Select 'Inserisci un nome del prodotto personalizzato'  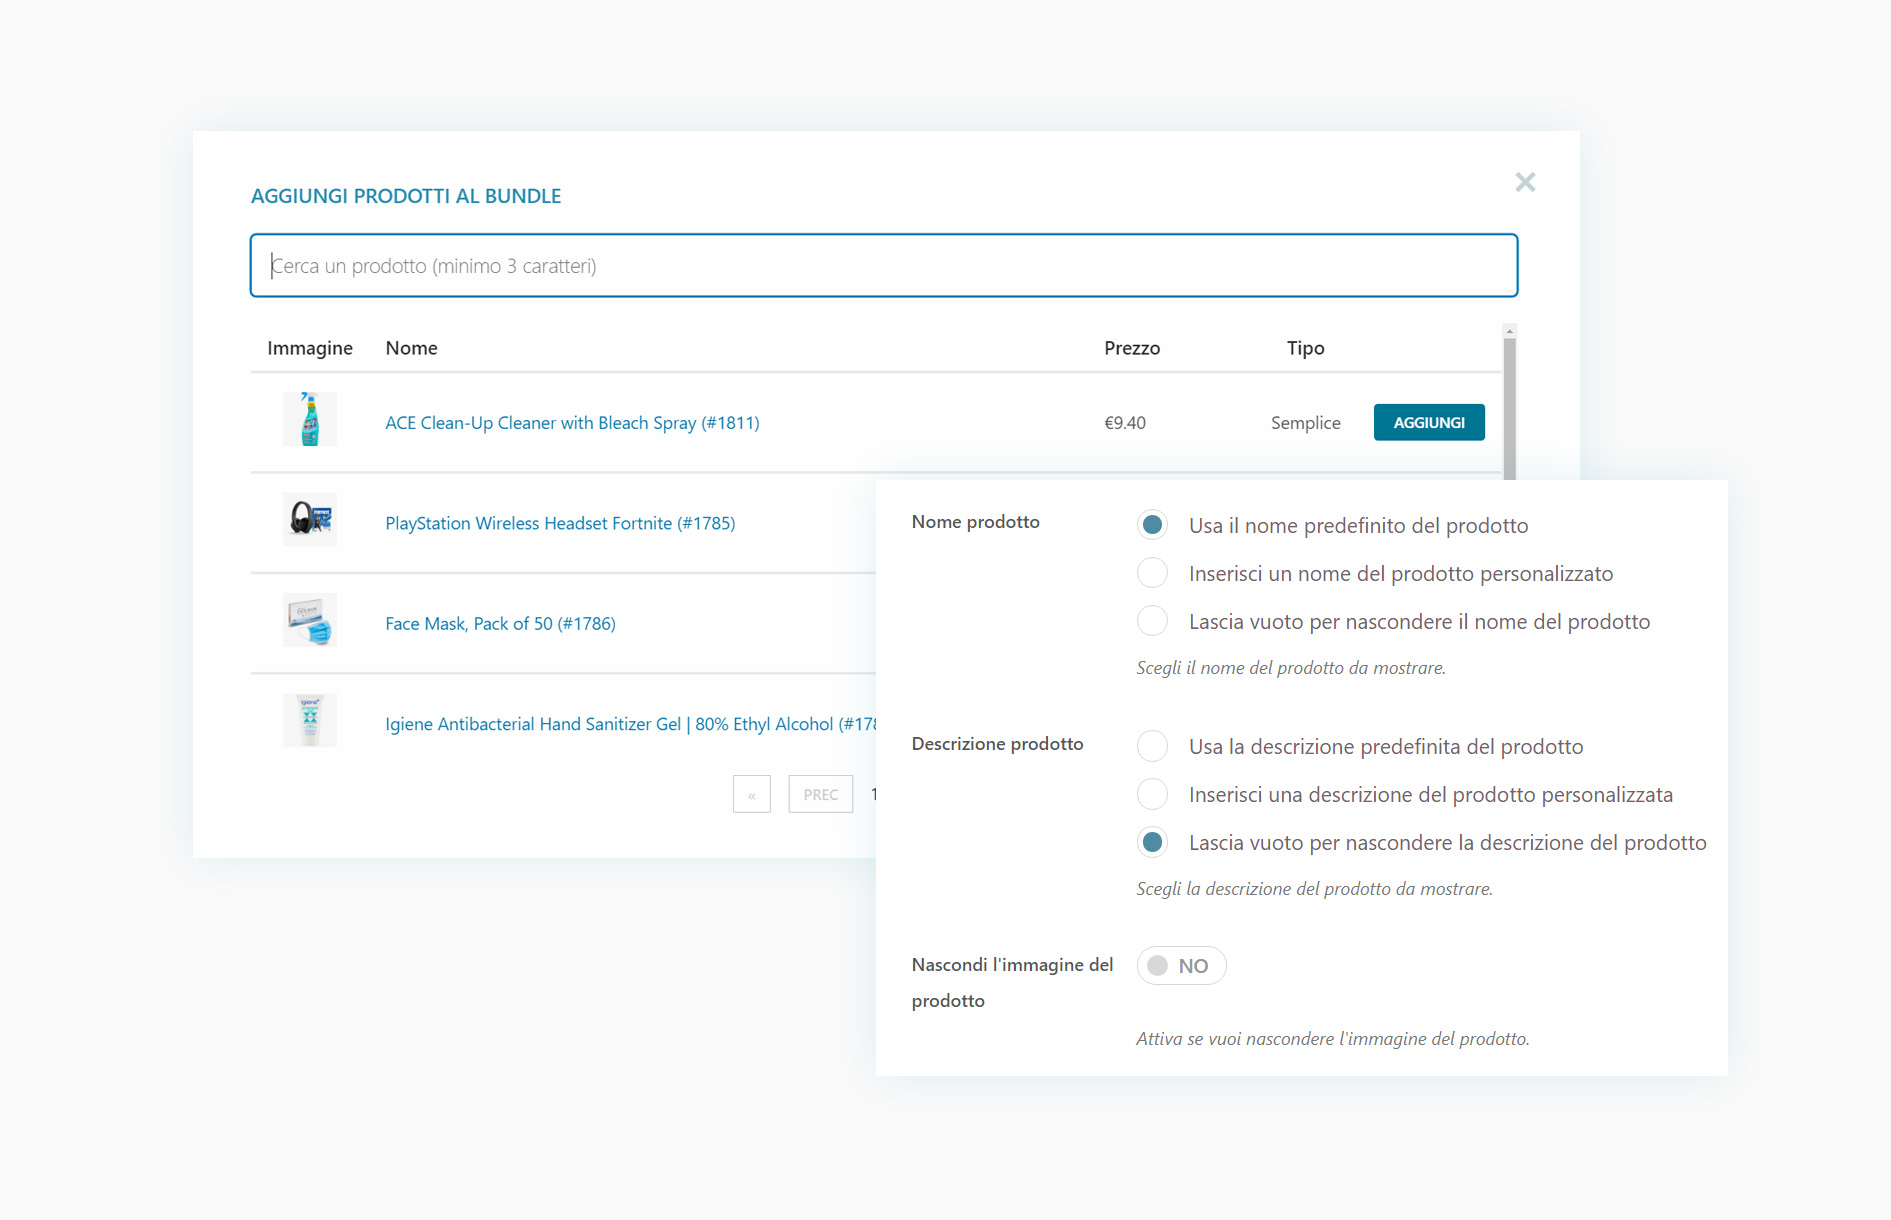1152,573
